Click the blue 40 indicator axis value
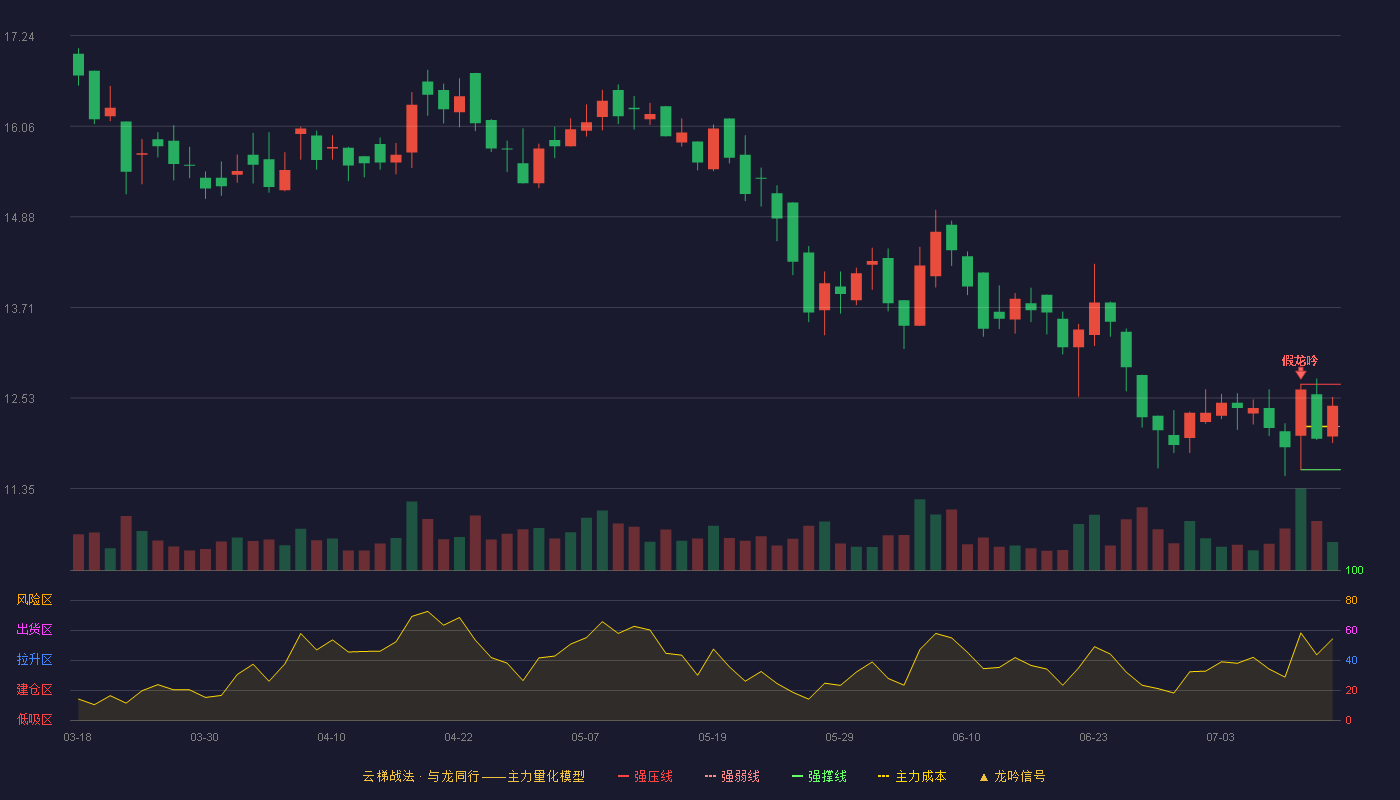The width and height of the screenshot is (1400, 800). [x=1351, y=660]
